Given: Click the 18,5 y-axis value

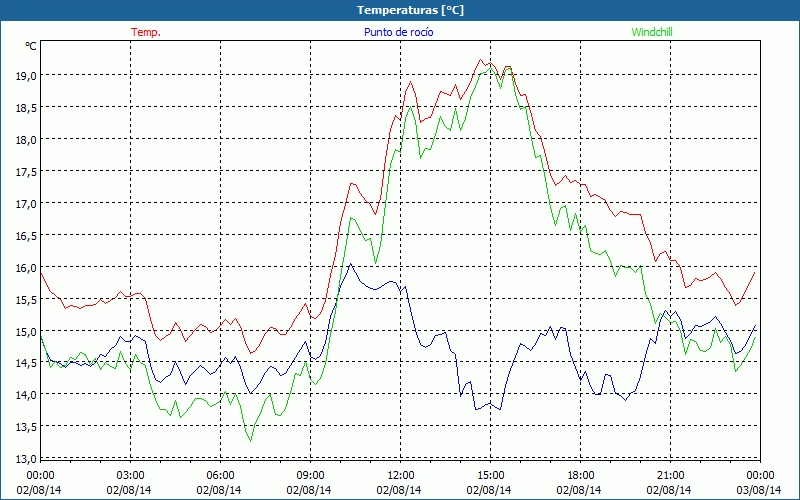Looking at the screenshot, I should [x=27, y=108].
